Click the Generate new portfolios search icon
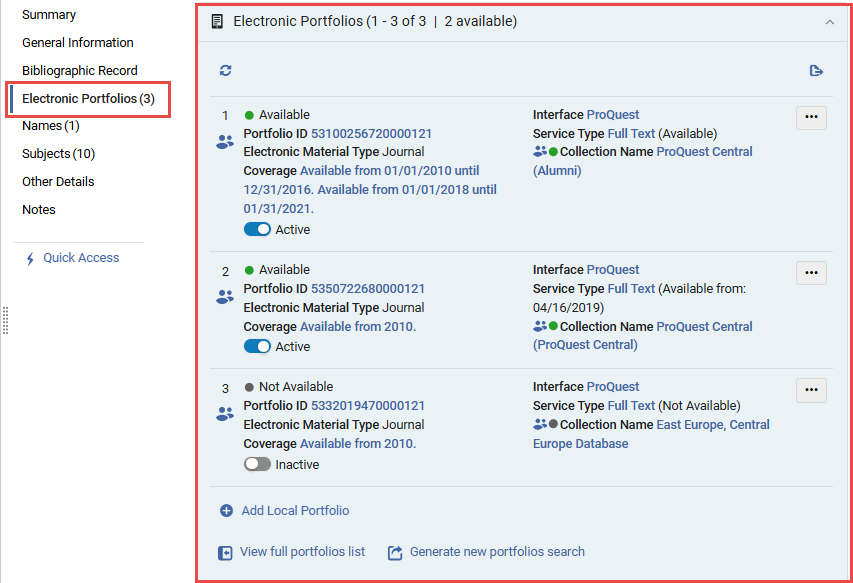853x583 pixels. [x=395, y=552]
